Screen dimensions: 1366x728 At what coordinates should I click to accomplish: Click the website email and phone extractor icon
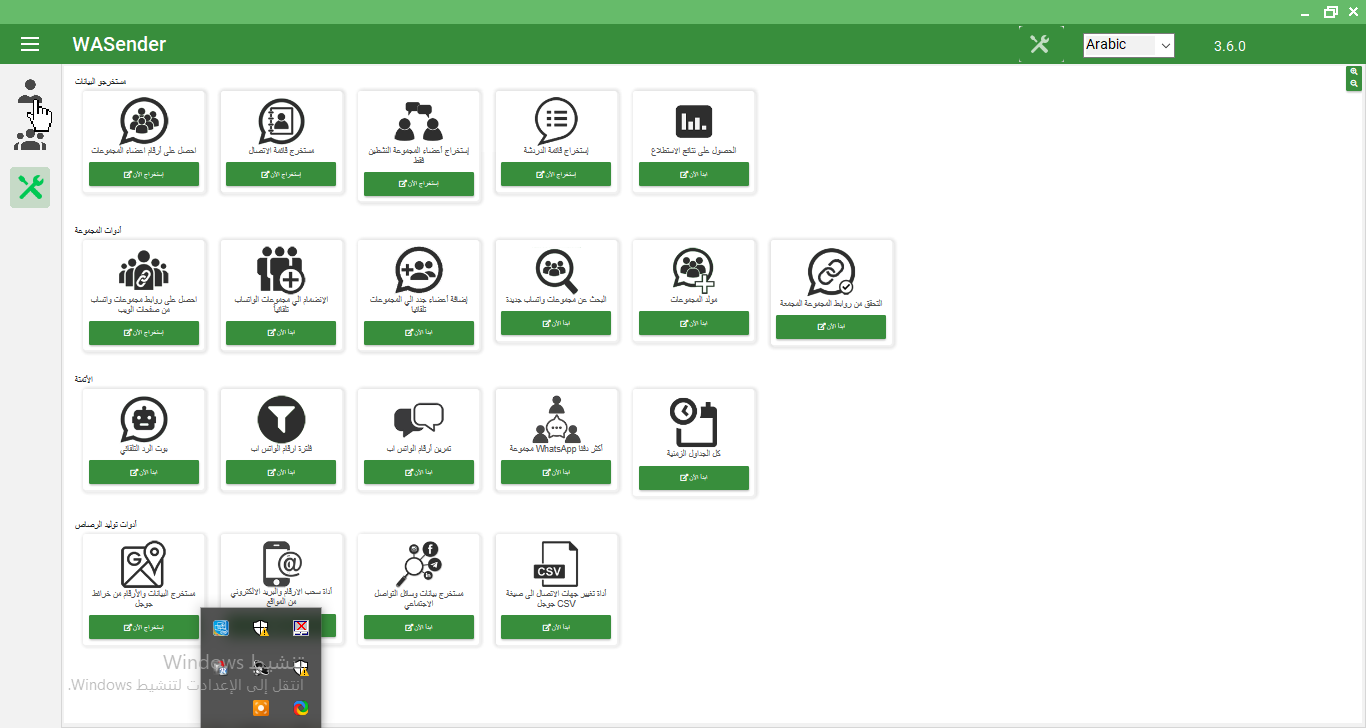[x=281, y=565]
